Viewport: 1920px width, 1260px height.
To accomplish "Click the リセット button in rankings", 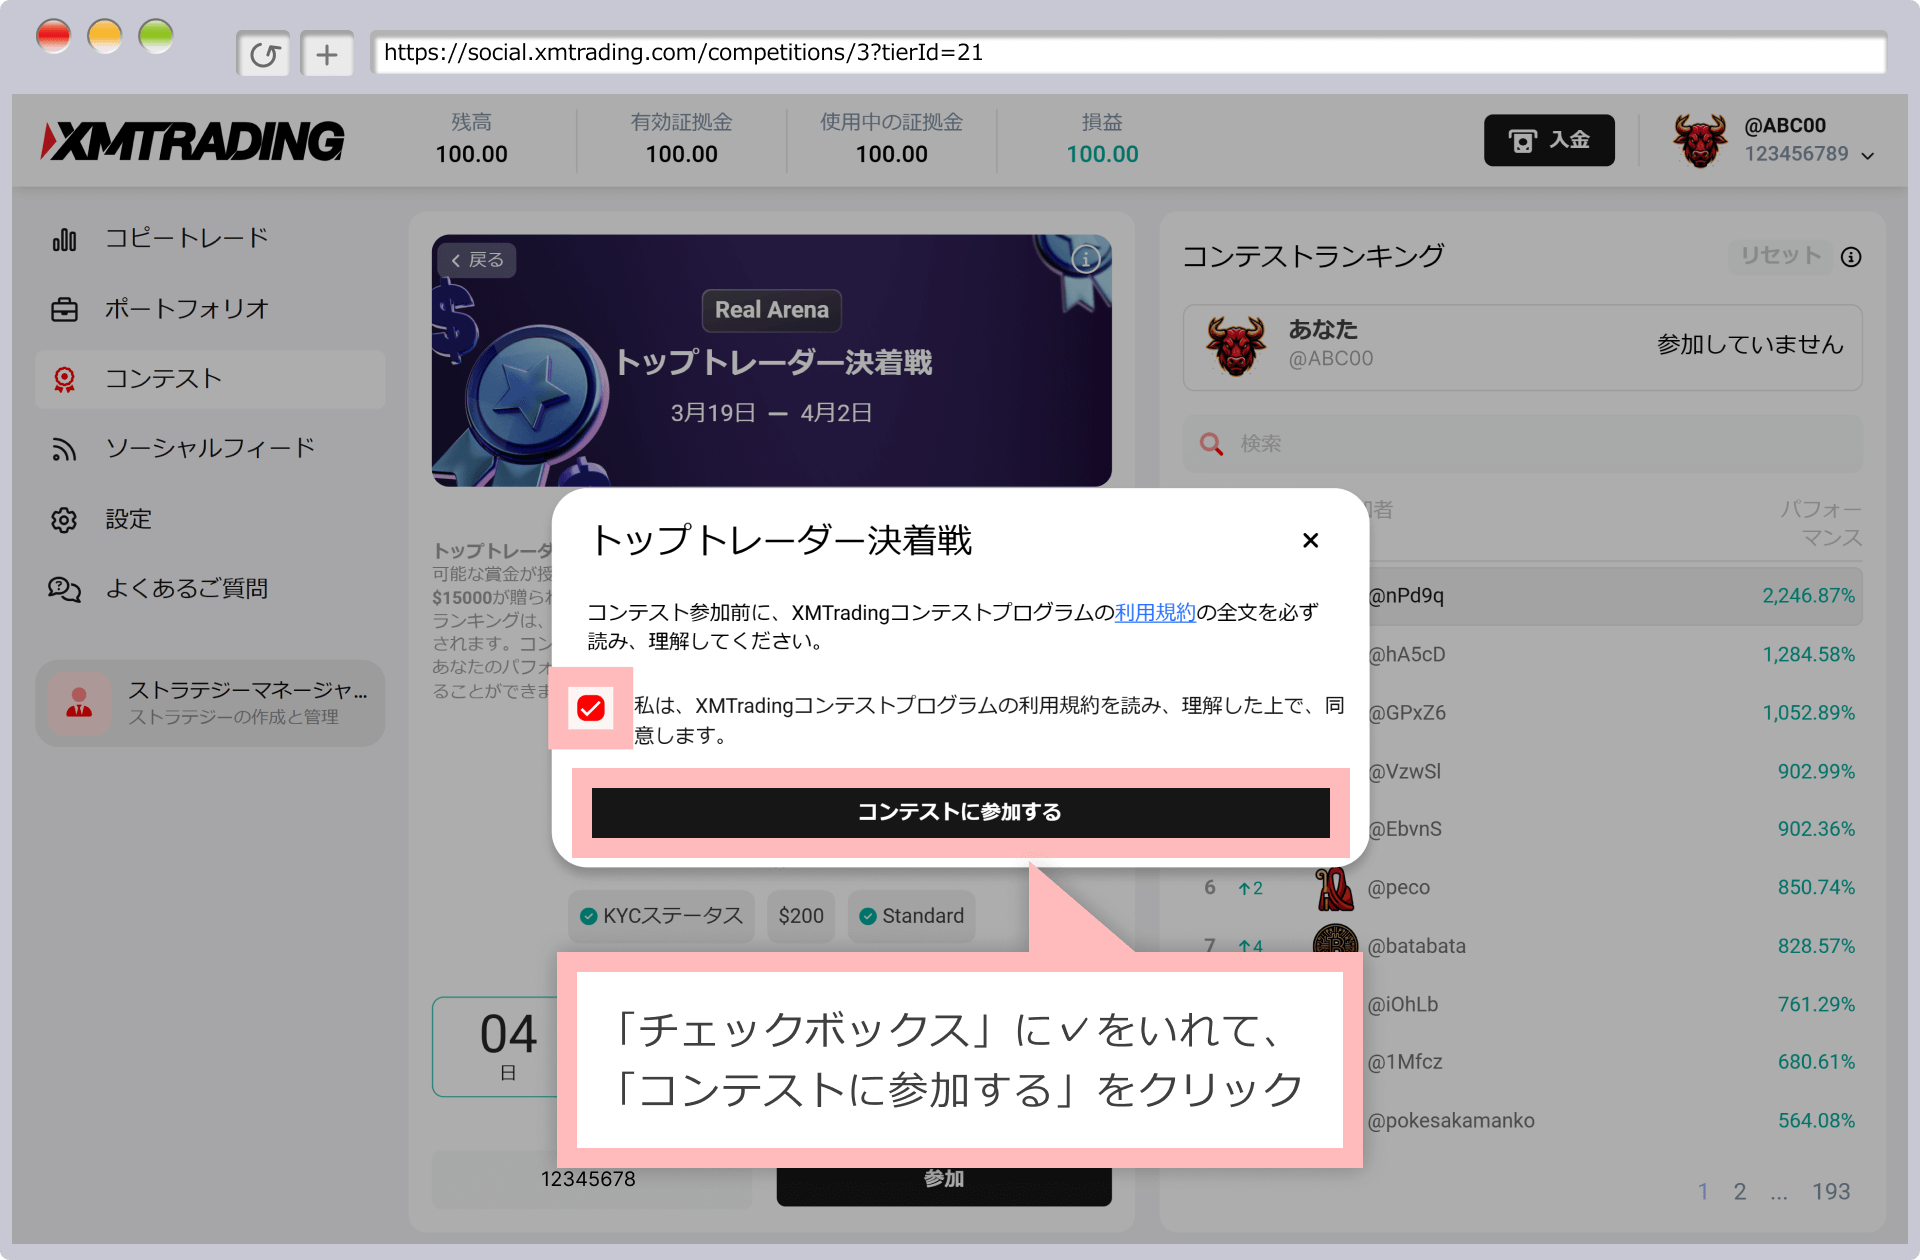I will (x=1781, y=256).
